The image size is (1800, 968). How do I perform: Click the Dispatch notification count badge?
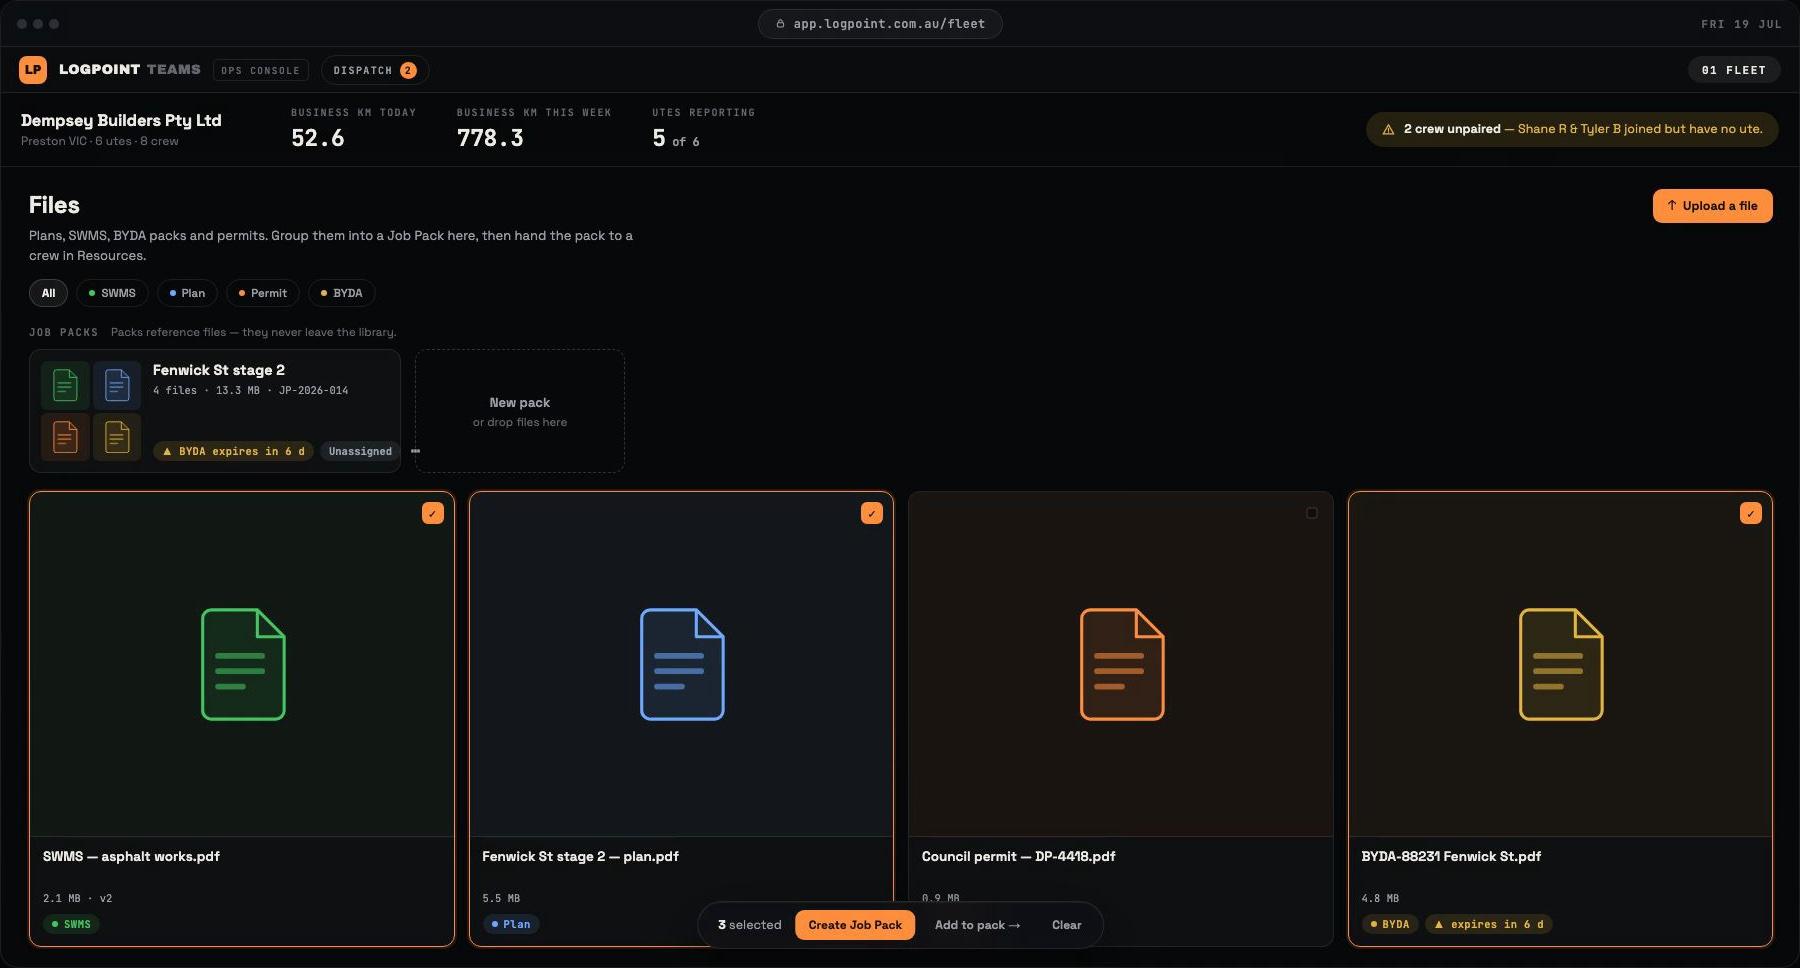[x=408, y=70]
